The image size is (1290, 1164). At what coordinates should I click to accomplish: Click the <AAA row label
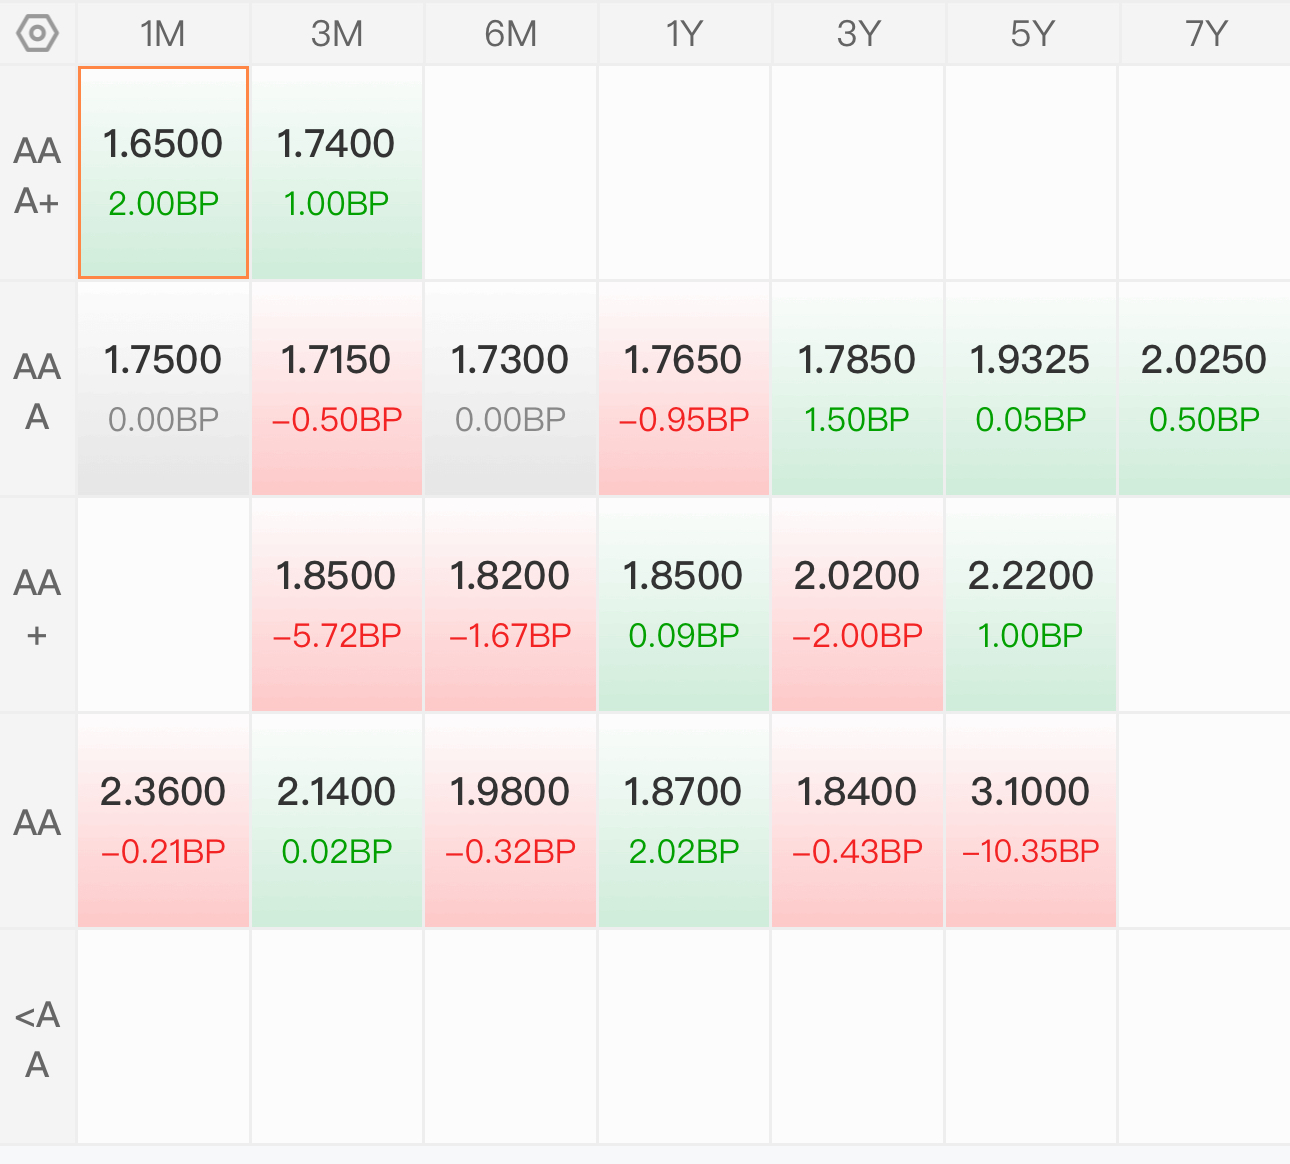click(38, 1039)
